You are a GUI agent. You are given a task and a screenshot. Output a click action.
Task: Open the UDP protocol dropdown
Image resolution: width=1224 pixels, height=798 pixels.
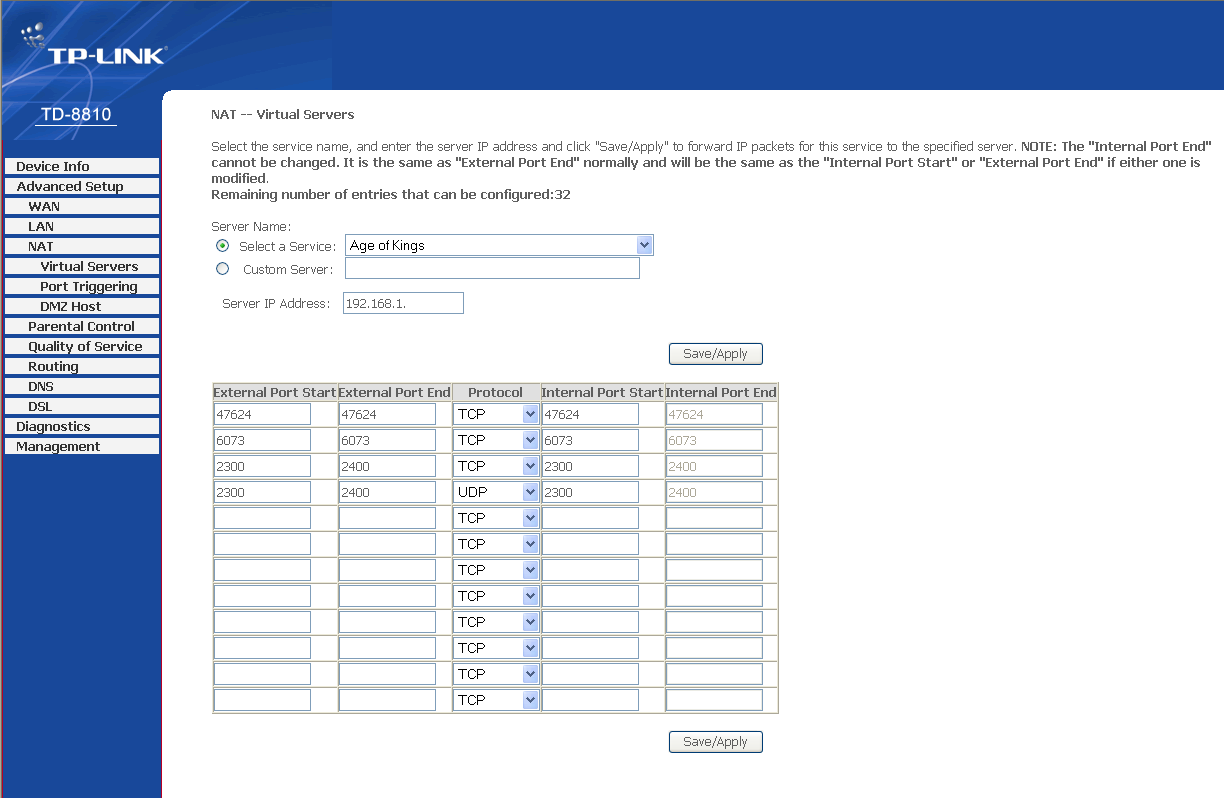(x=497, y=492)
